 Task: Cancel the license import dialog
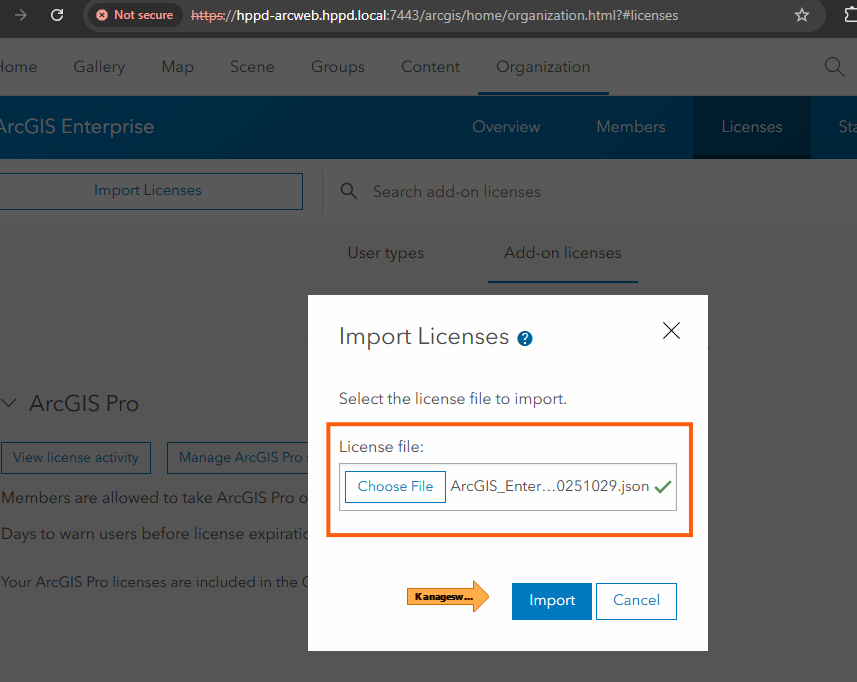tap(636, 601)
